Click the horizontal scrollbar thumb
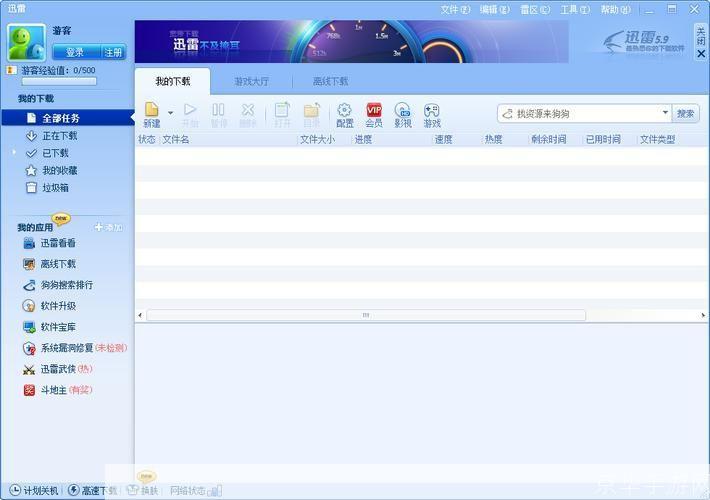 click(x=366, y=315)
